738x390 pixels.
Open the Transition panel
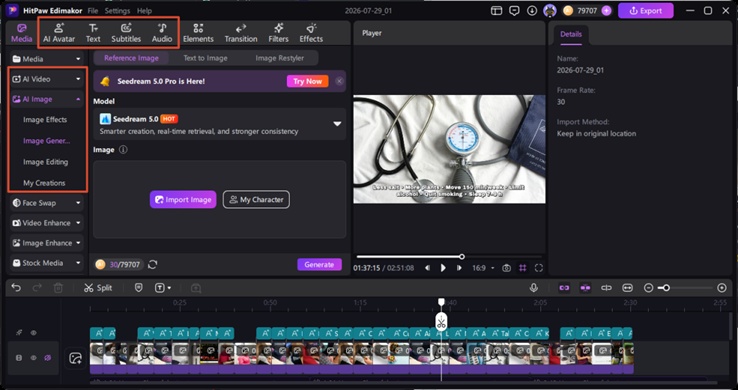coord(241,33)
